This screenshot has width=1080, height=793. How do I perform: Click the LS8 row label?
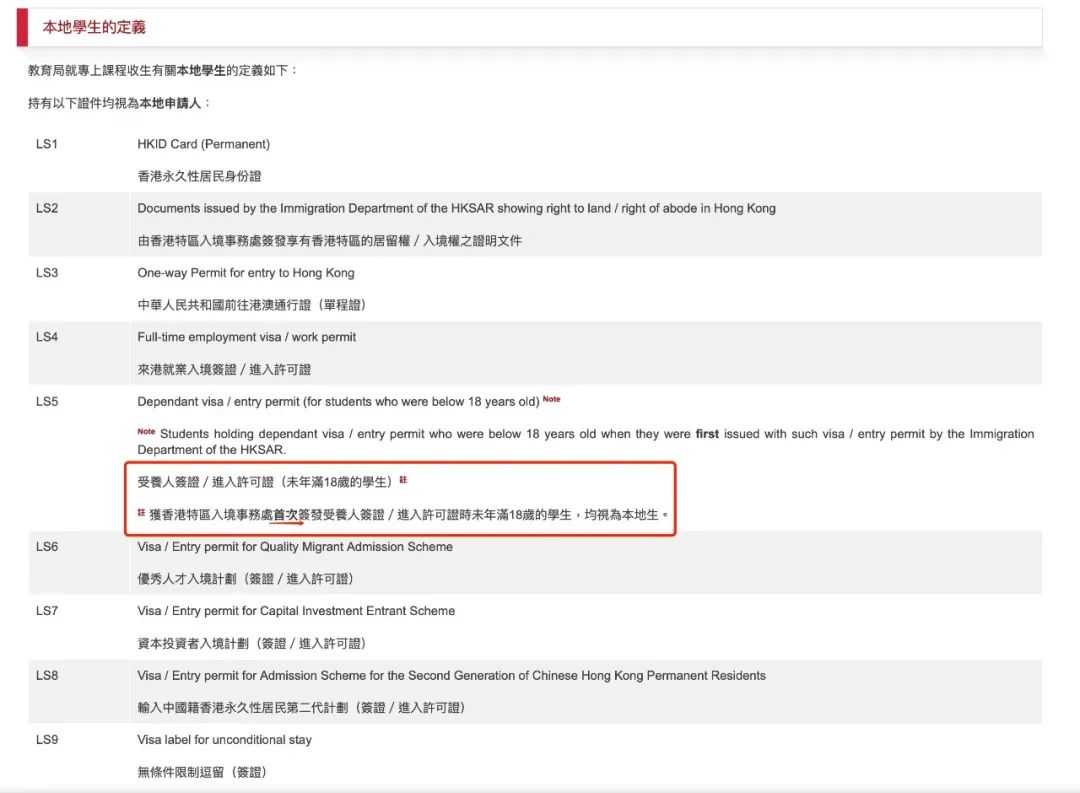pos(47,675)
